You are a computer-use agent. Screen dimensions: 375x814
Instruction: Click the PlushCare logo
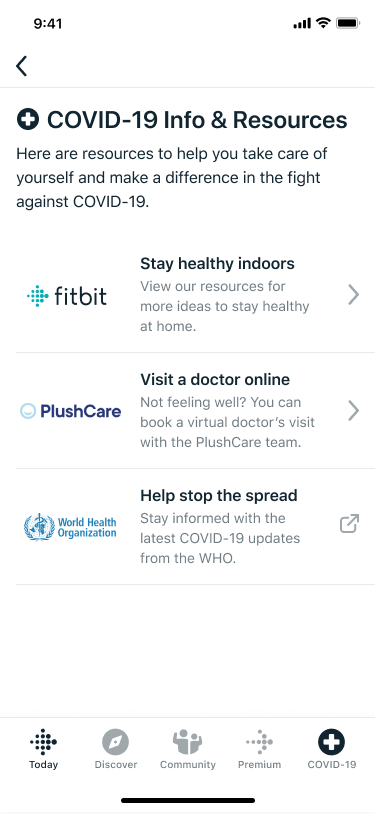coord(70,412)
